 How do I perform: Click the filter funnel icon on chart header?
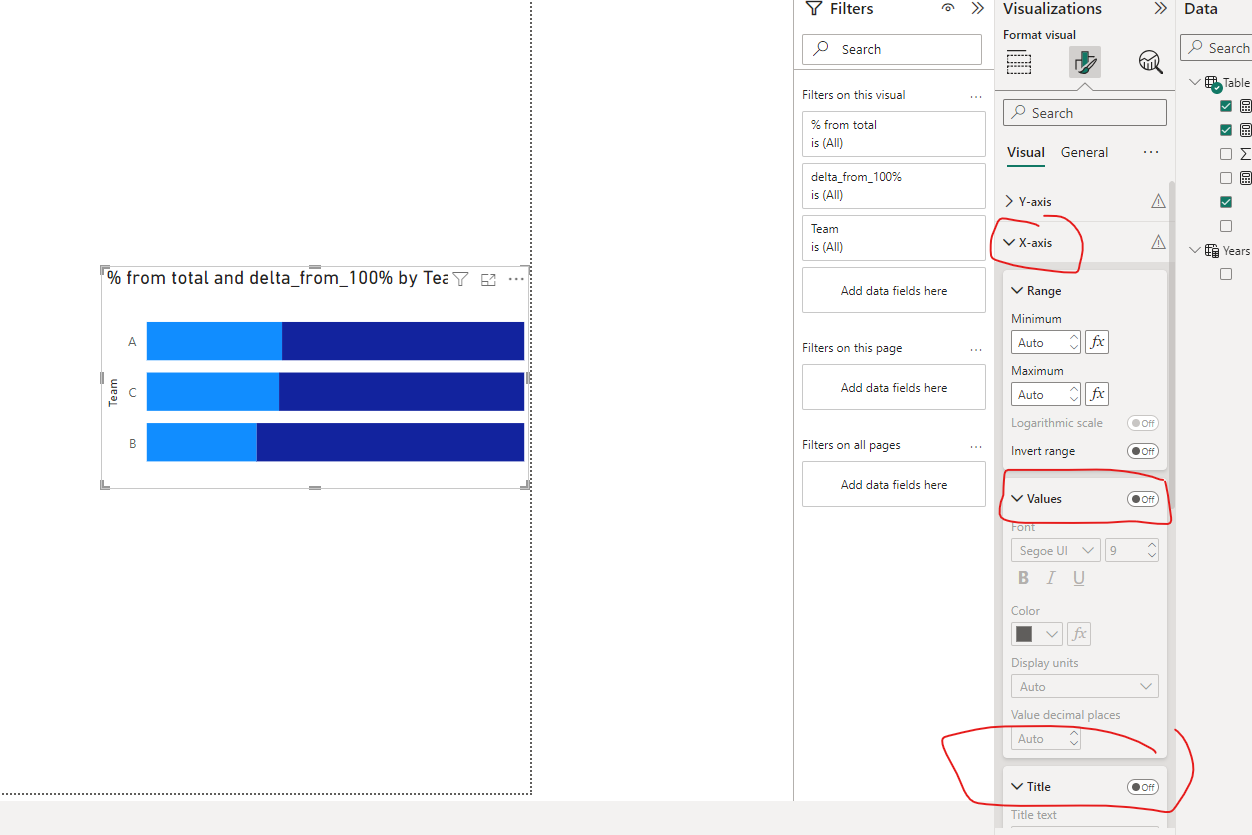[460, 279]
